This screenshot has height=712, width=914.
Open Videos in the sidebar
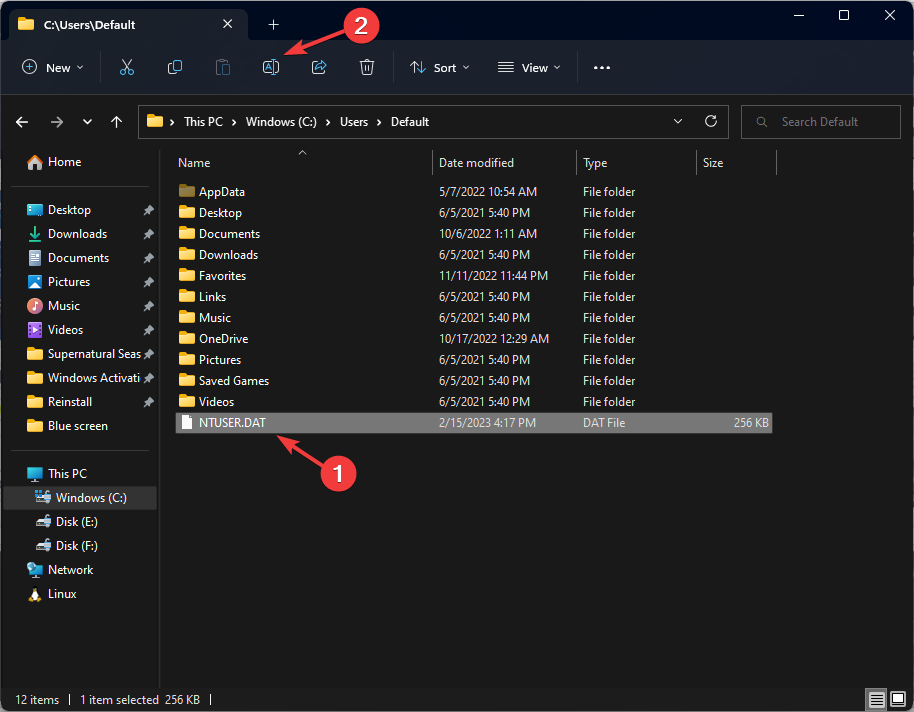tap(55, 330)
